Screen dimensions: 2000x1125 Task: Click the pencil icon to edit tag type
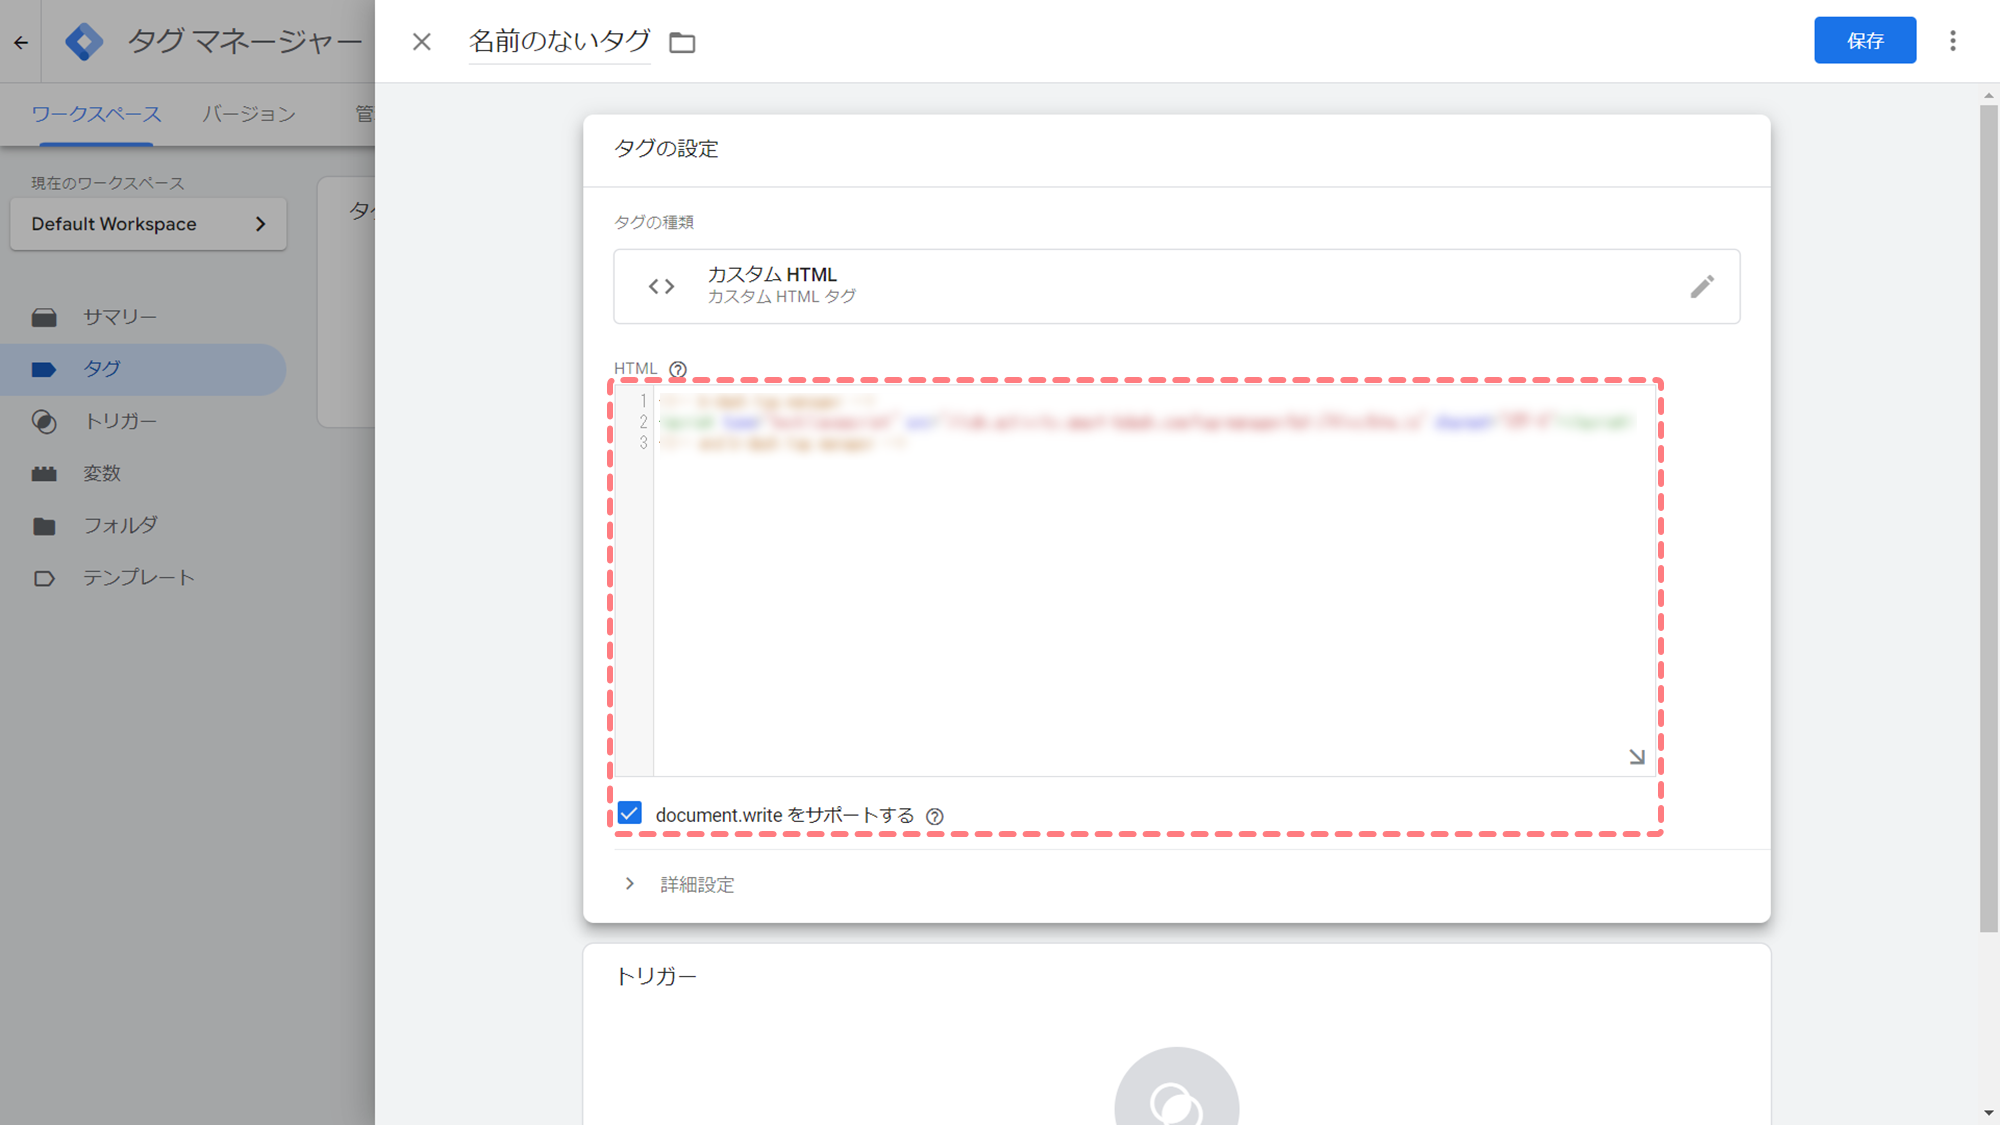click(x=1702, y=287)
